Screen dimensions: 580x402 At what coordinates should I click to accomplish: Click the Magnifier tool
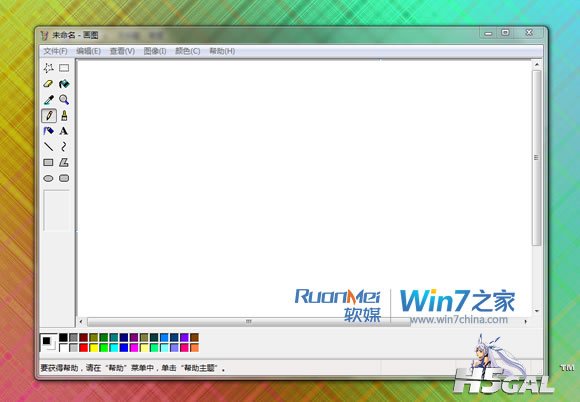(x=64, y=100)
